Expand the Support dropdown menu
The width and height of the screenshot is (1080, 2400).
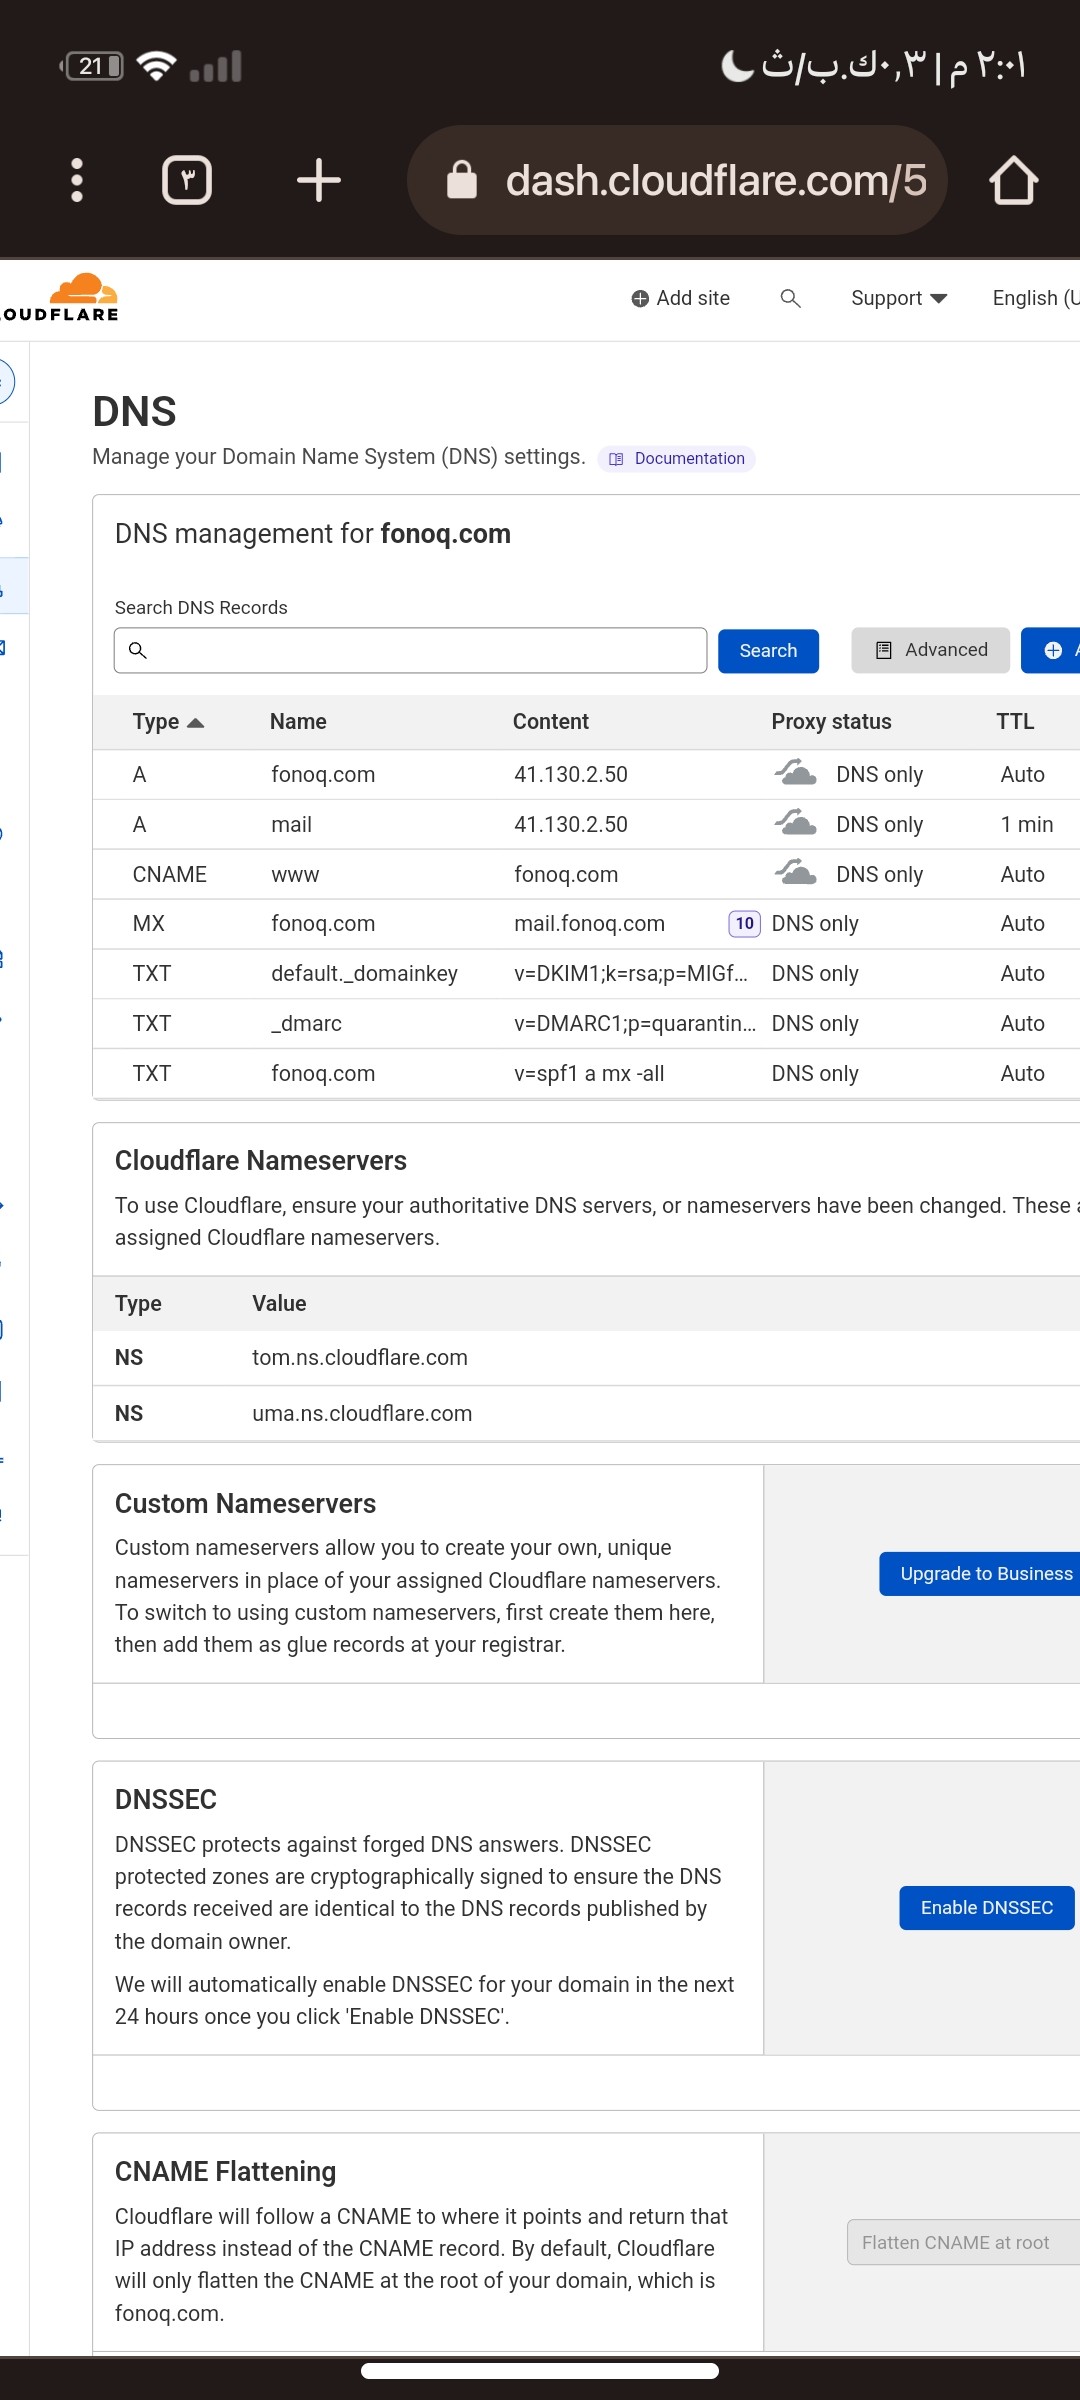click(x=898, y=298)
